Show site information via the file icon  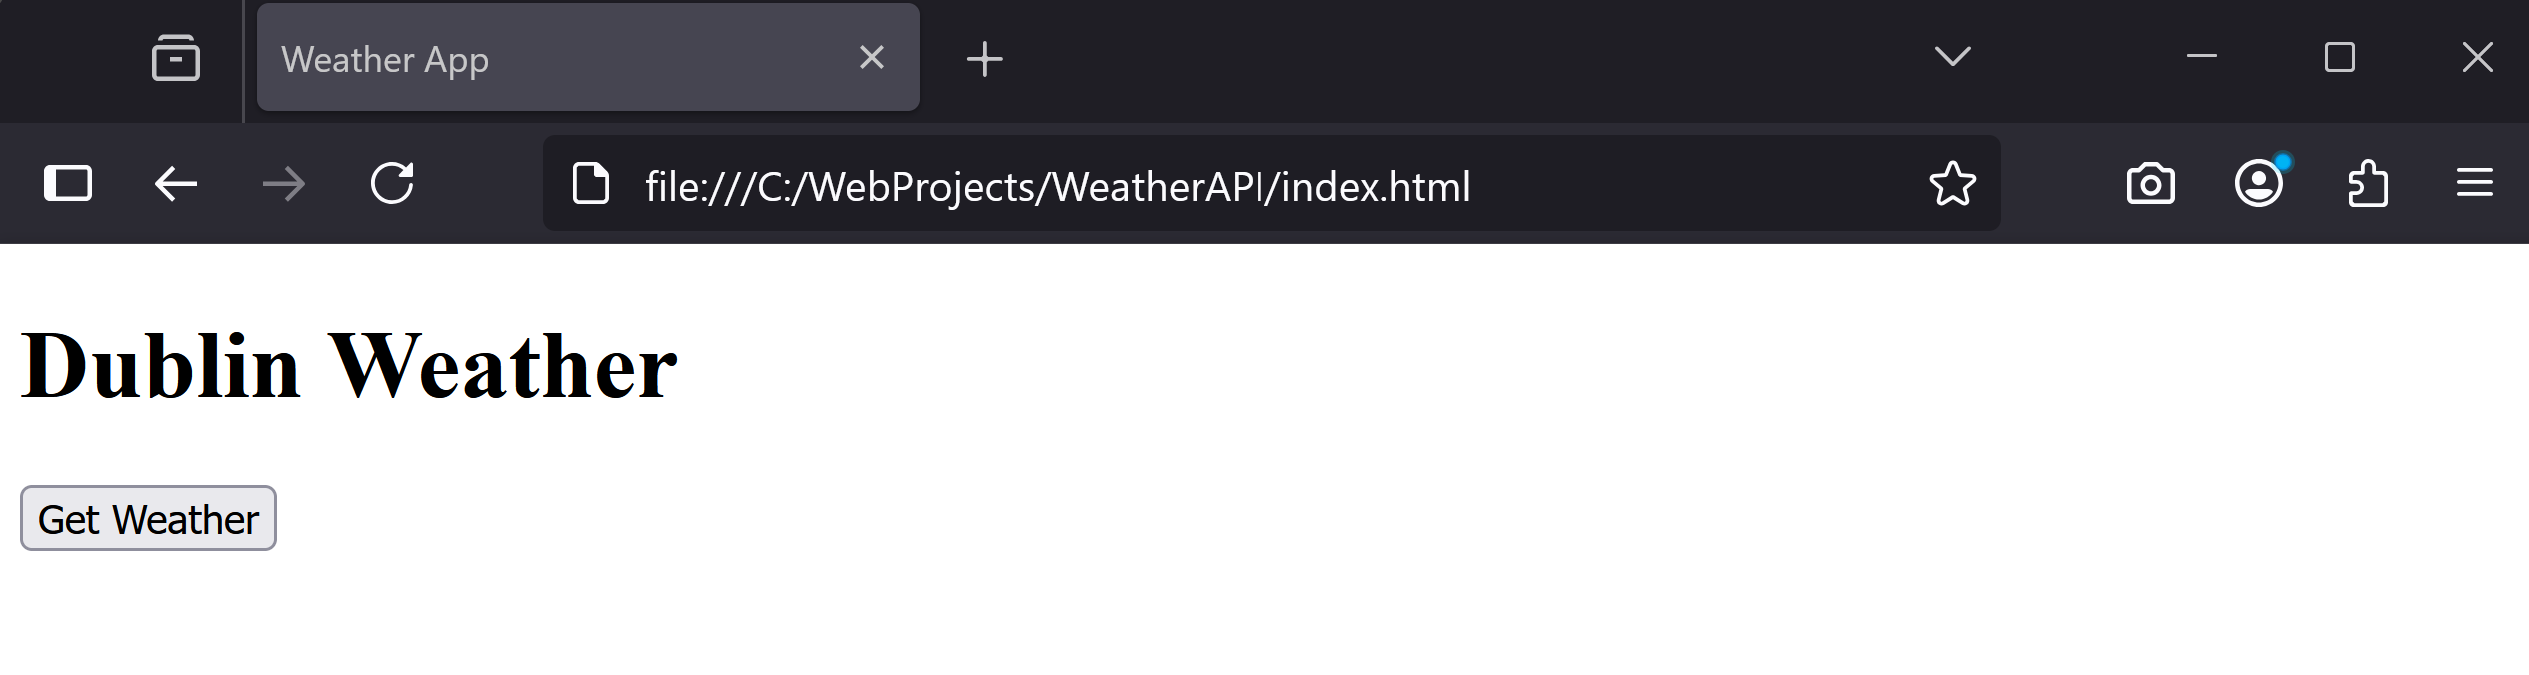coord(590,184)
